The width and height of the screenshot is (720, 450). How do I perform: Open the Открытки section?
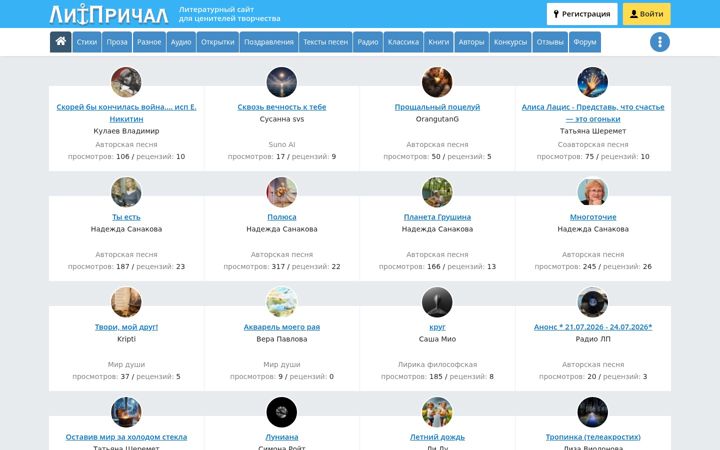tap(218, 42)
